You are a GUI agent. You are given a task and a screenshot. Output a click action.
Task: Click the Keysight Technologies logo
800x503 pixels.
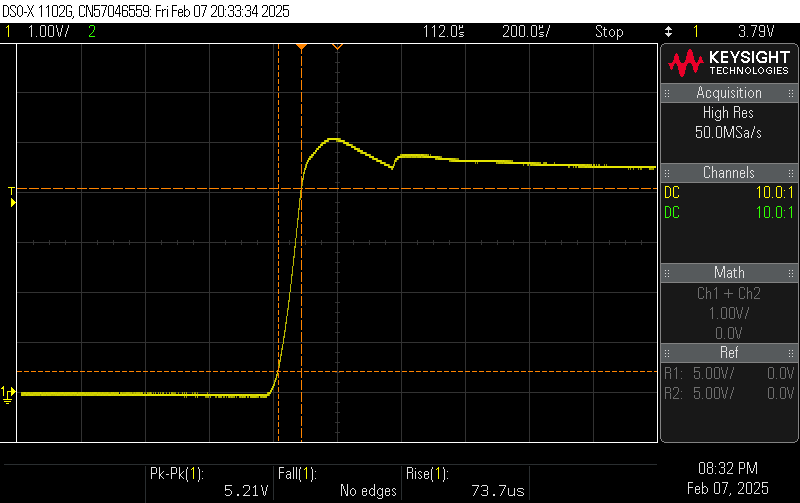pos(729,63)
